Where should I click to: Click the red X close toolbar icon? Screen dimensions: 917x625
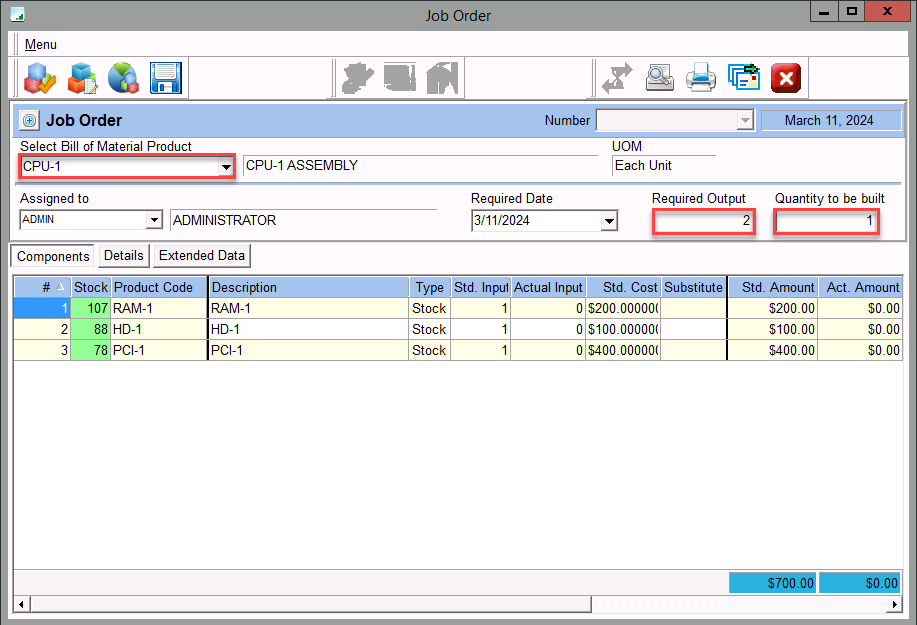786,77
